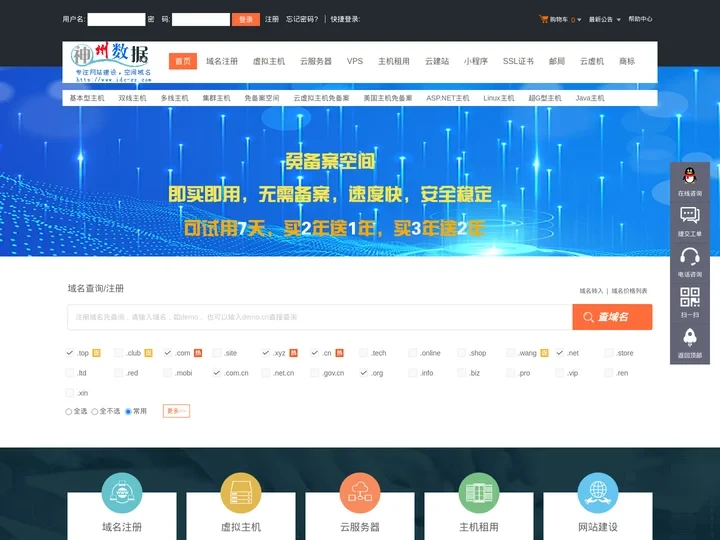Viewport: 720px width, 540px height.
Task: Click the domain name search input
Action: click(x=320, y=317)
